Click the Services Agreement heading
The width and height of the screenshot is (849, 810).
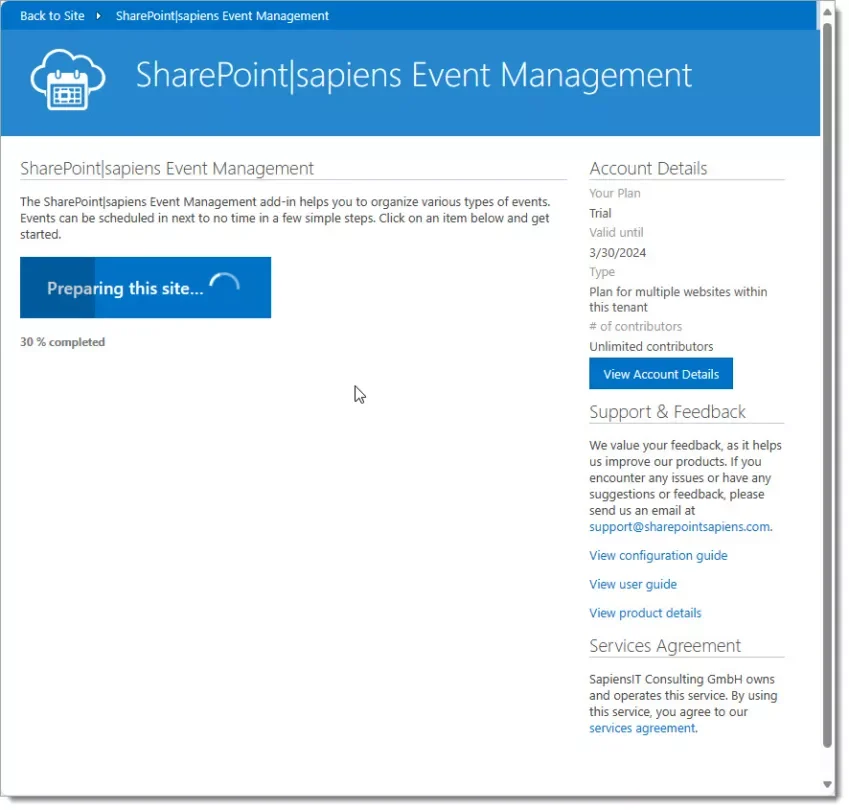(665, 646)
